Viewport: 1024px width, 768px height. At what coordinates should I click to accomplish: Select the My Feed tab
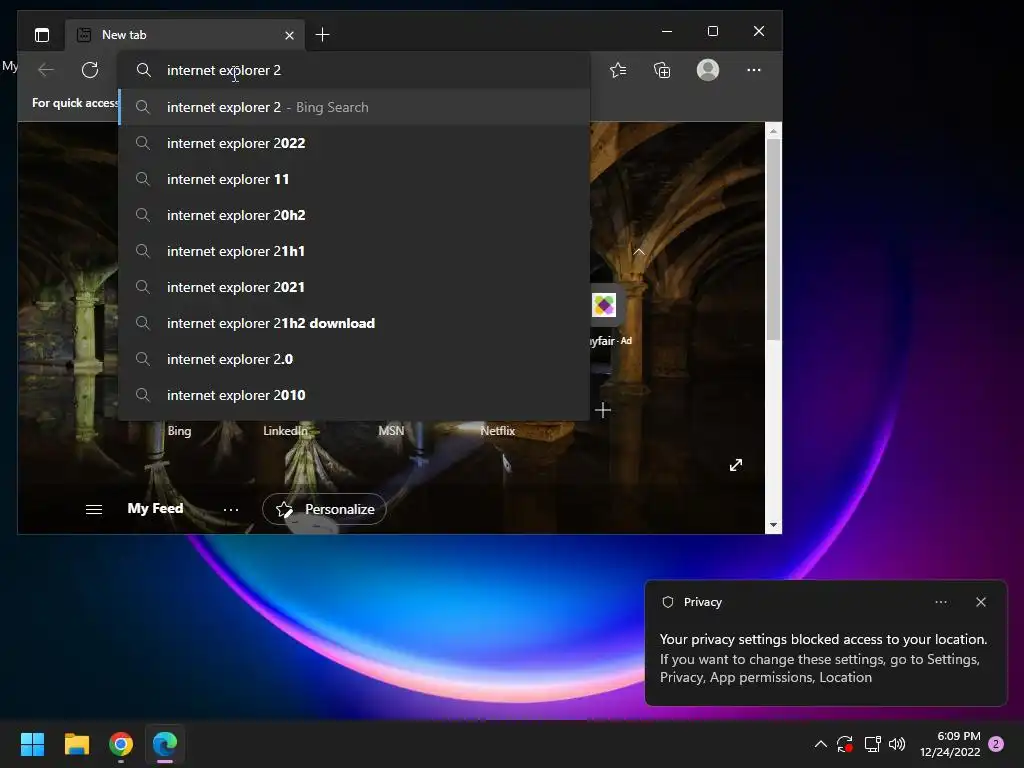coord(155,508)
